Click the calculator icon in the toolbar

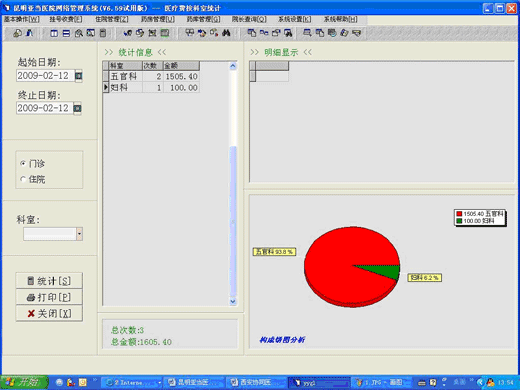[103, 33]
